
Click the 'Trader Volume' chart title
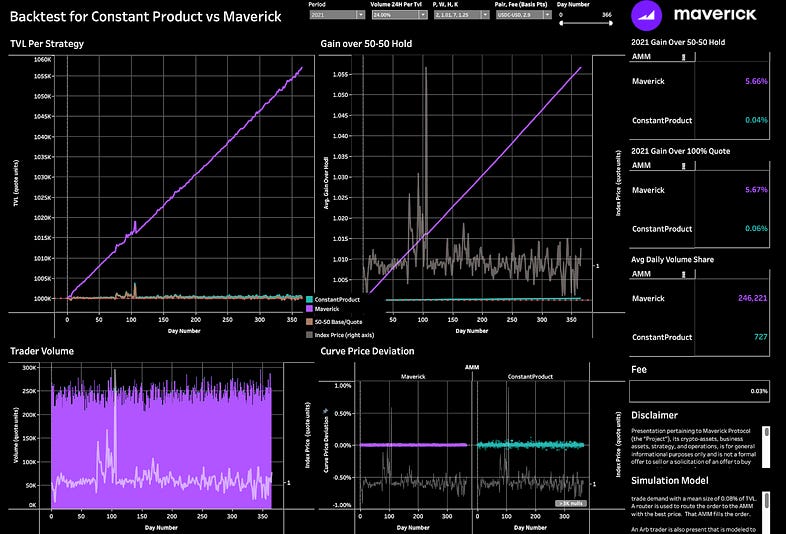(x=42, y=351)
